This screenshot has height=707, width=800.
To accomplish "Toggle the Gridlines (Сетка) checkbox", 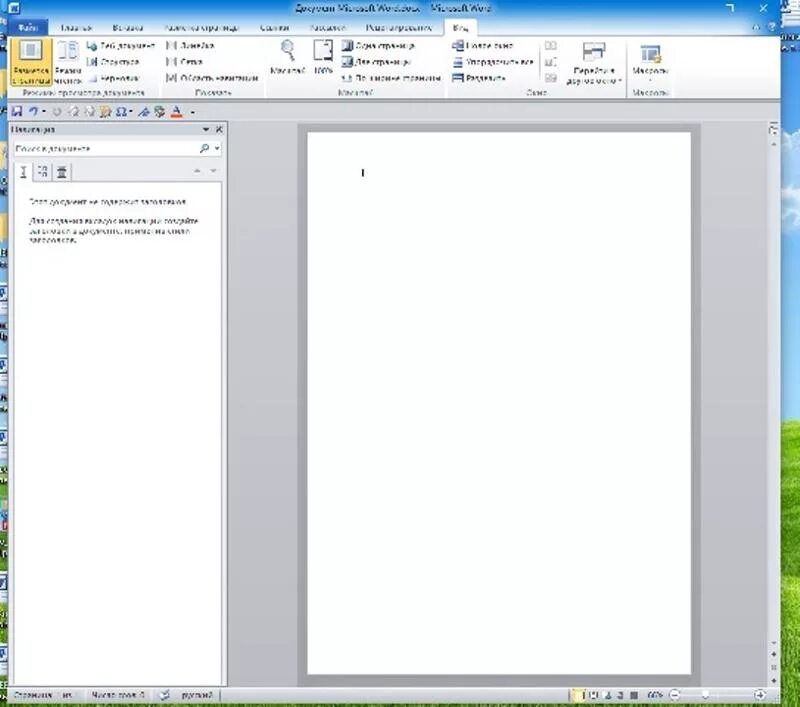I will (x=185, y=62).
